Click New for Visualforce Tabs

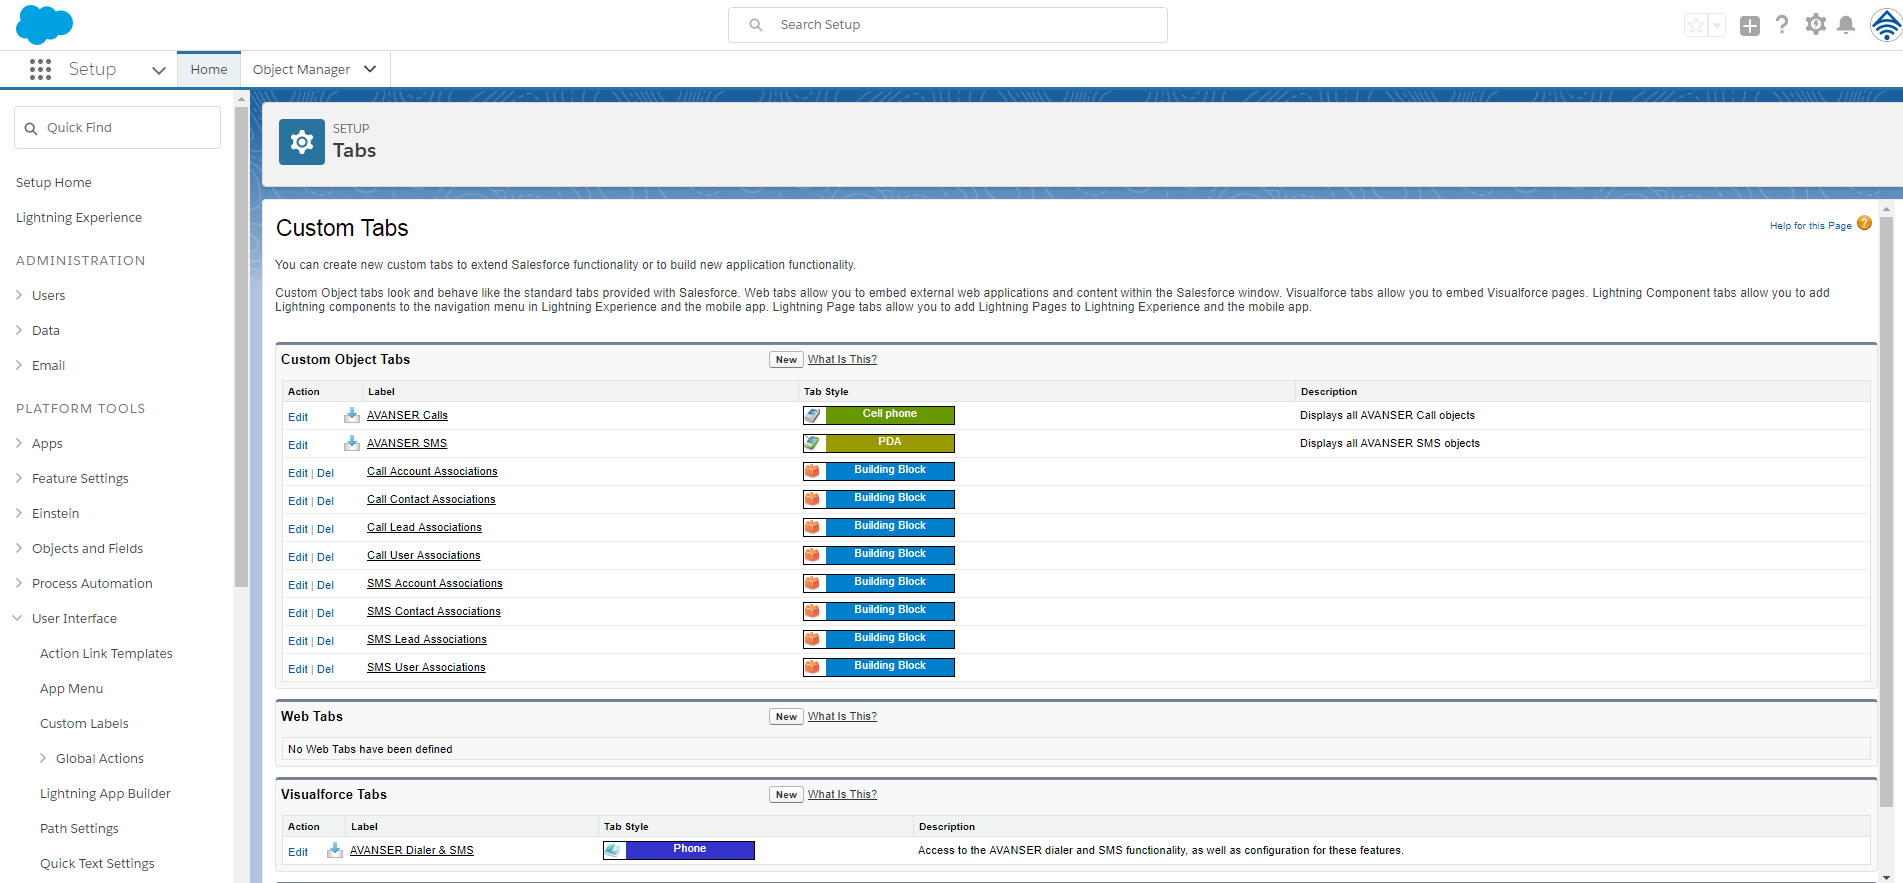[786, 795]
